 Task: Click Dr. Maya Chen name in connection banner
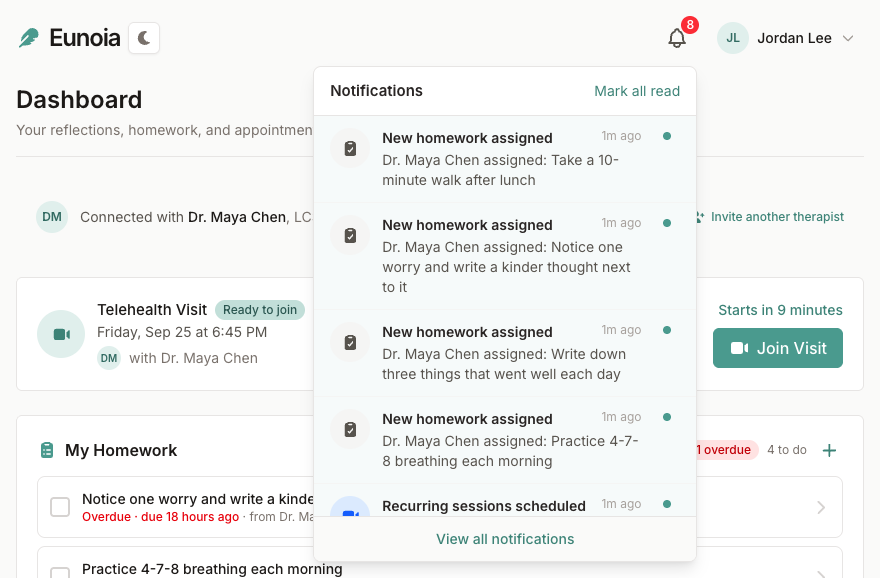pyautogui.click(x=237, y=217)
